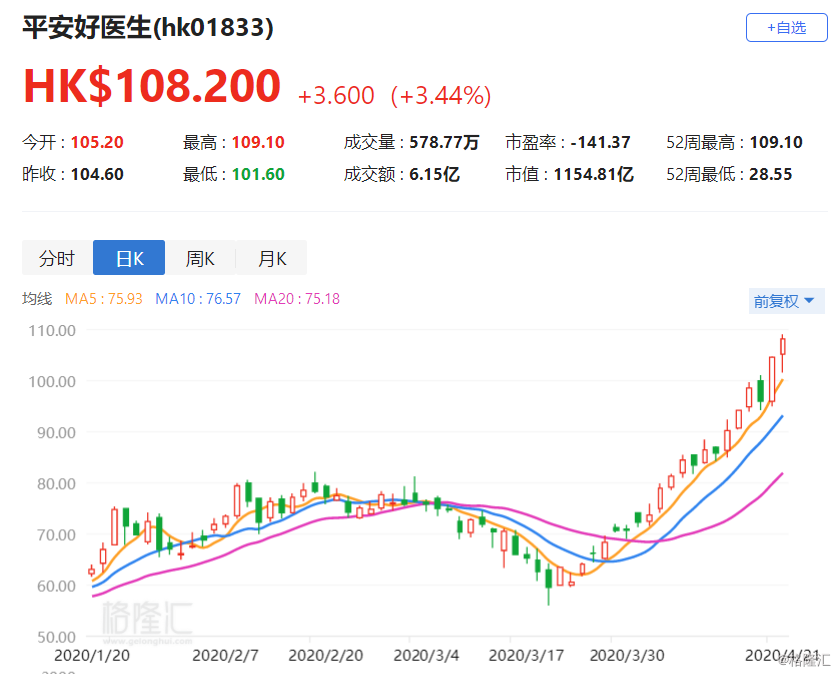The height and width of the screenshot is (674, 838).
Task: Click the percent change (+3.44%)
Action: tap(441, 96)
